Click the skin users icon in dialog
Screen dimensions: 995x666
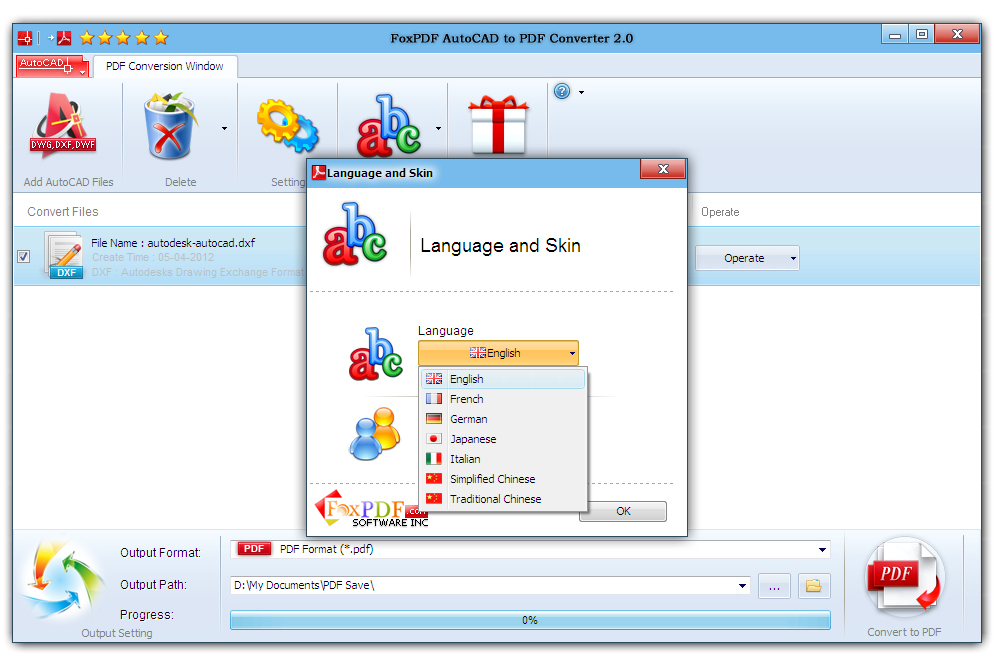[x=375, y=434]
